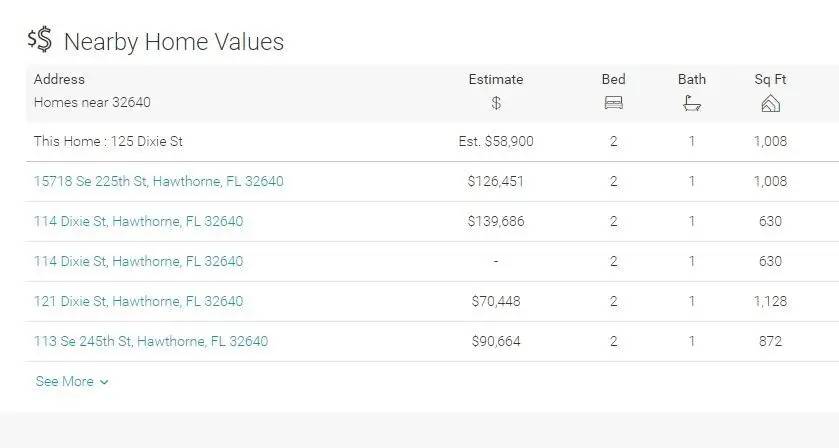Click the Sq Ft column header label
The width and height of the screenshot is (839, 448).
pos(770,79)
